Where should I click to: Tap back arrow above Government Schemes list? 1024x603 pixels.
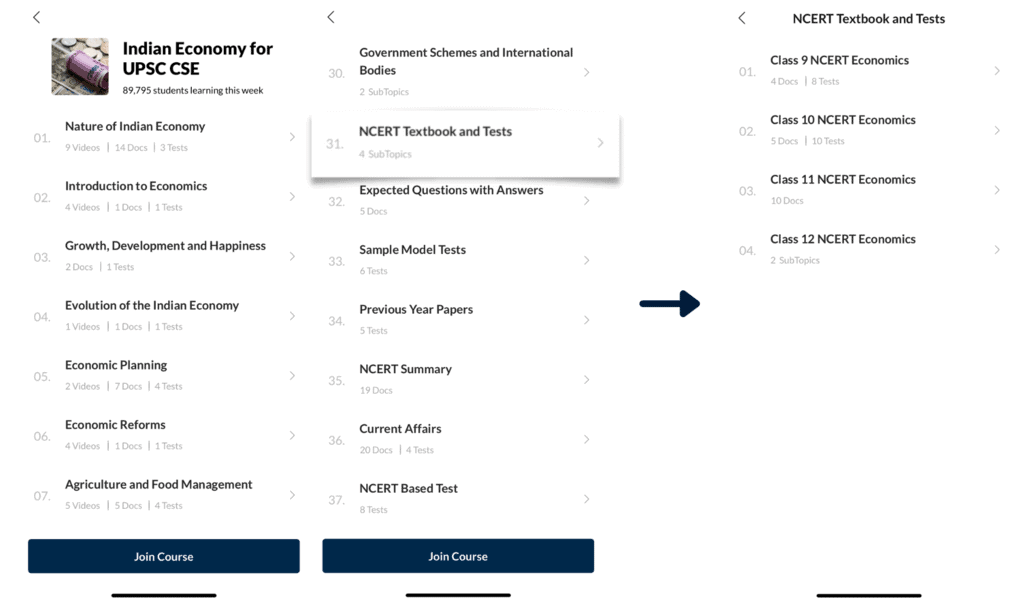point(331,17)
